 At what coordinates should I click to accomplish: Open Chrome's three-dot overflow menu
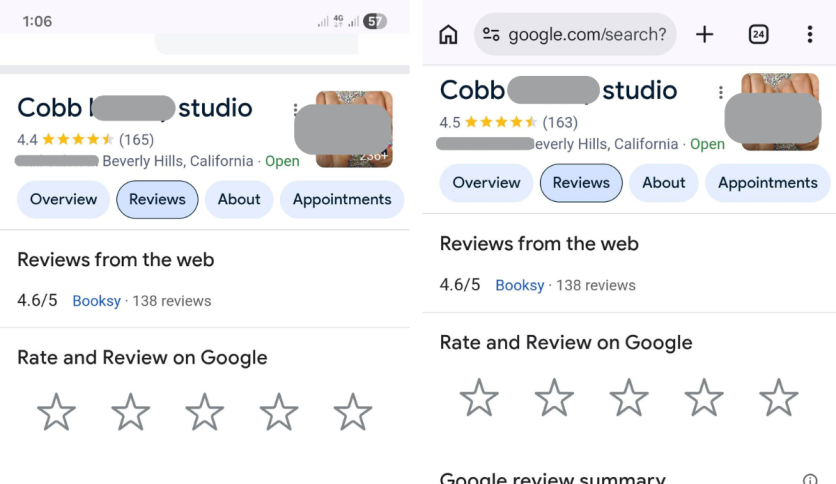(809, 35)
